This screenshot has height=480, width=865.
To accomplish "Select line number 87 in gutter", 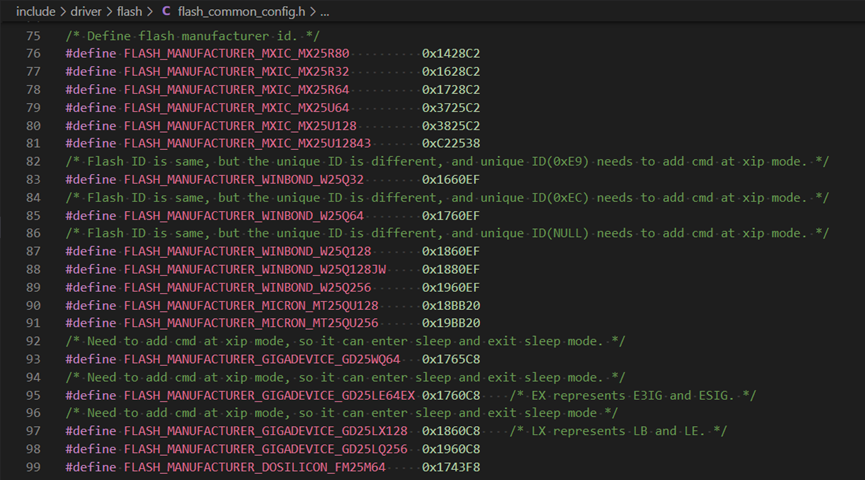I will pos(33,251).
